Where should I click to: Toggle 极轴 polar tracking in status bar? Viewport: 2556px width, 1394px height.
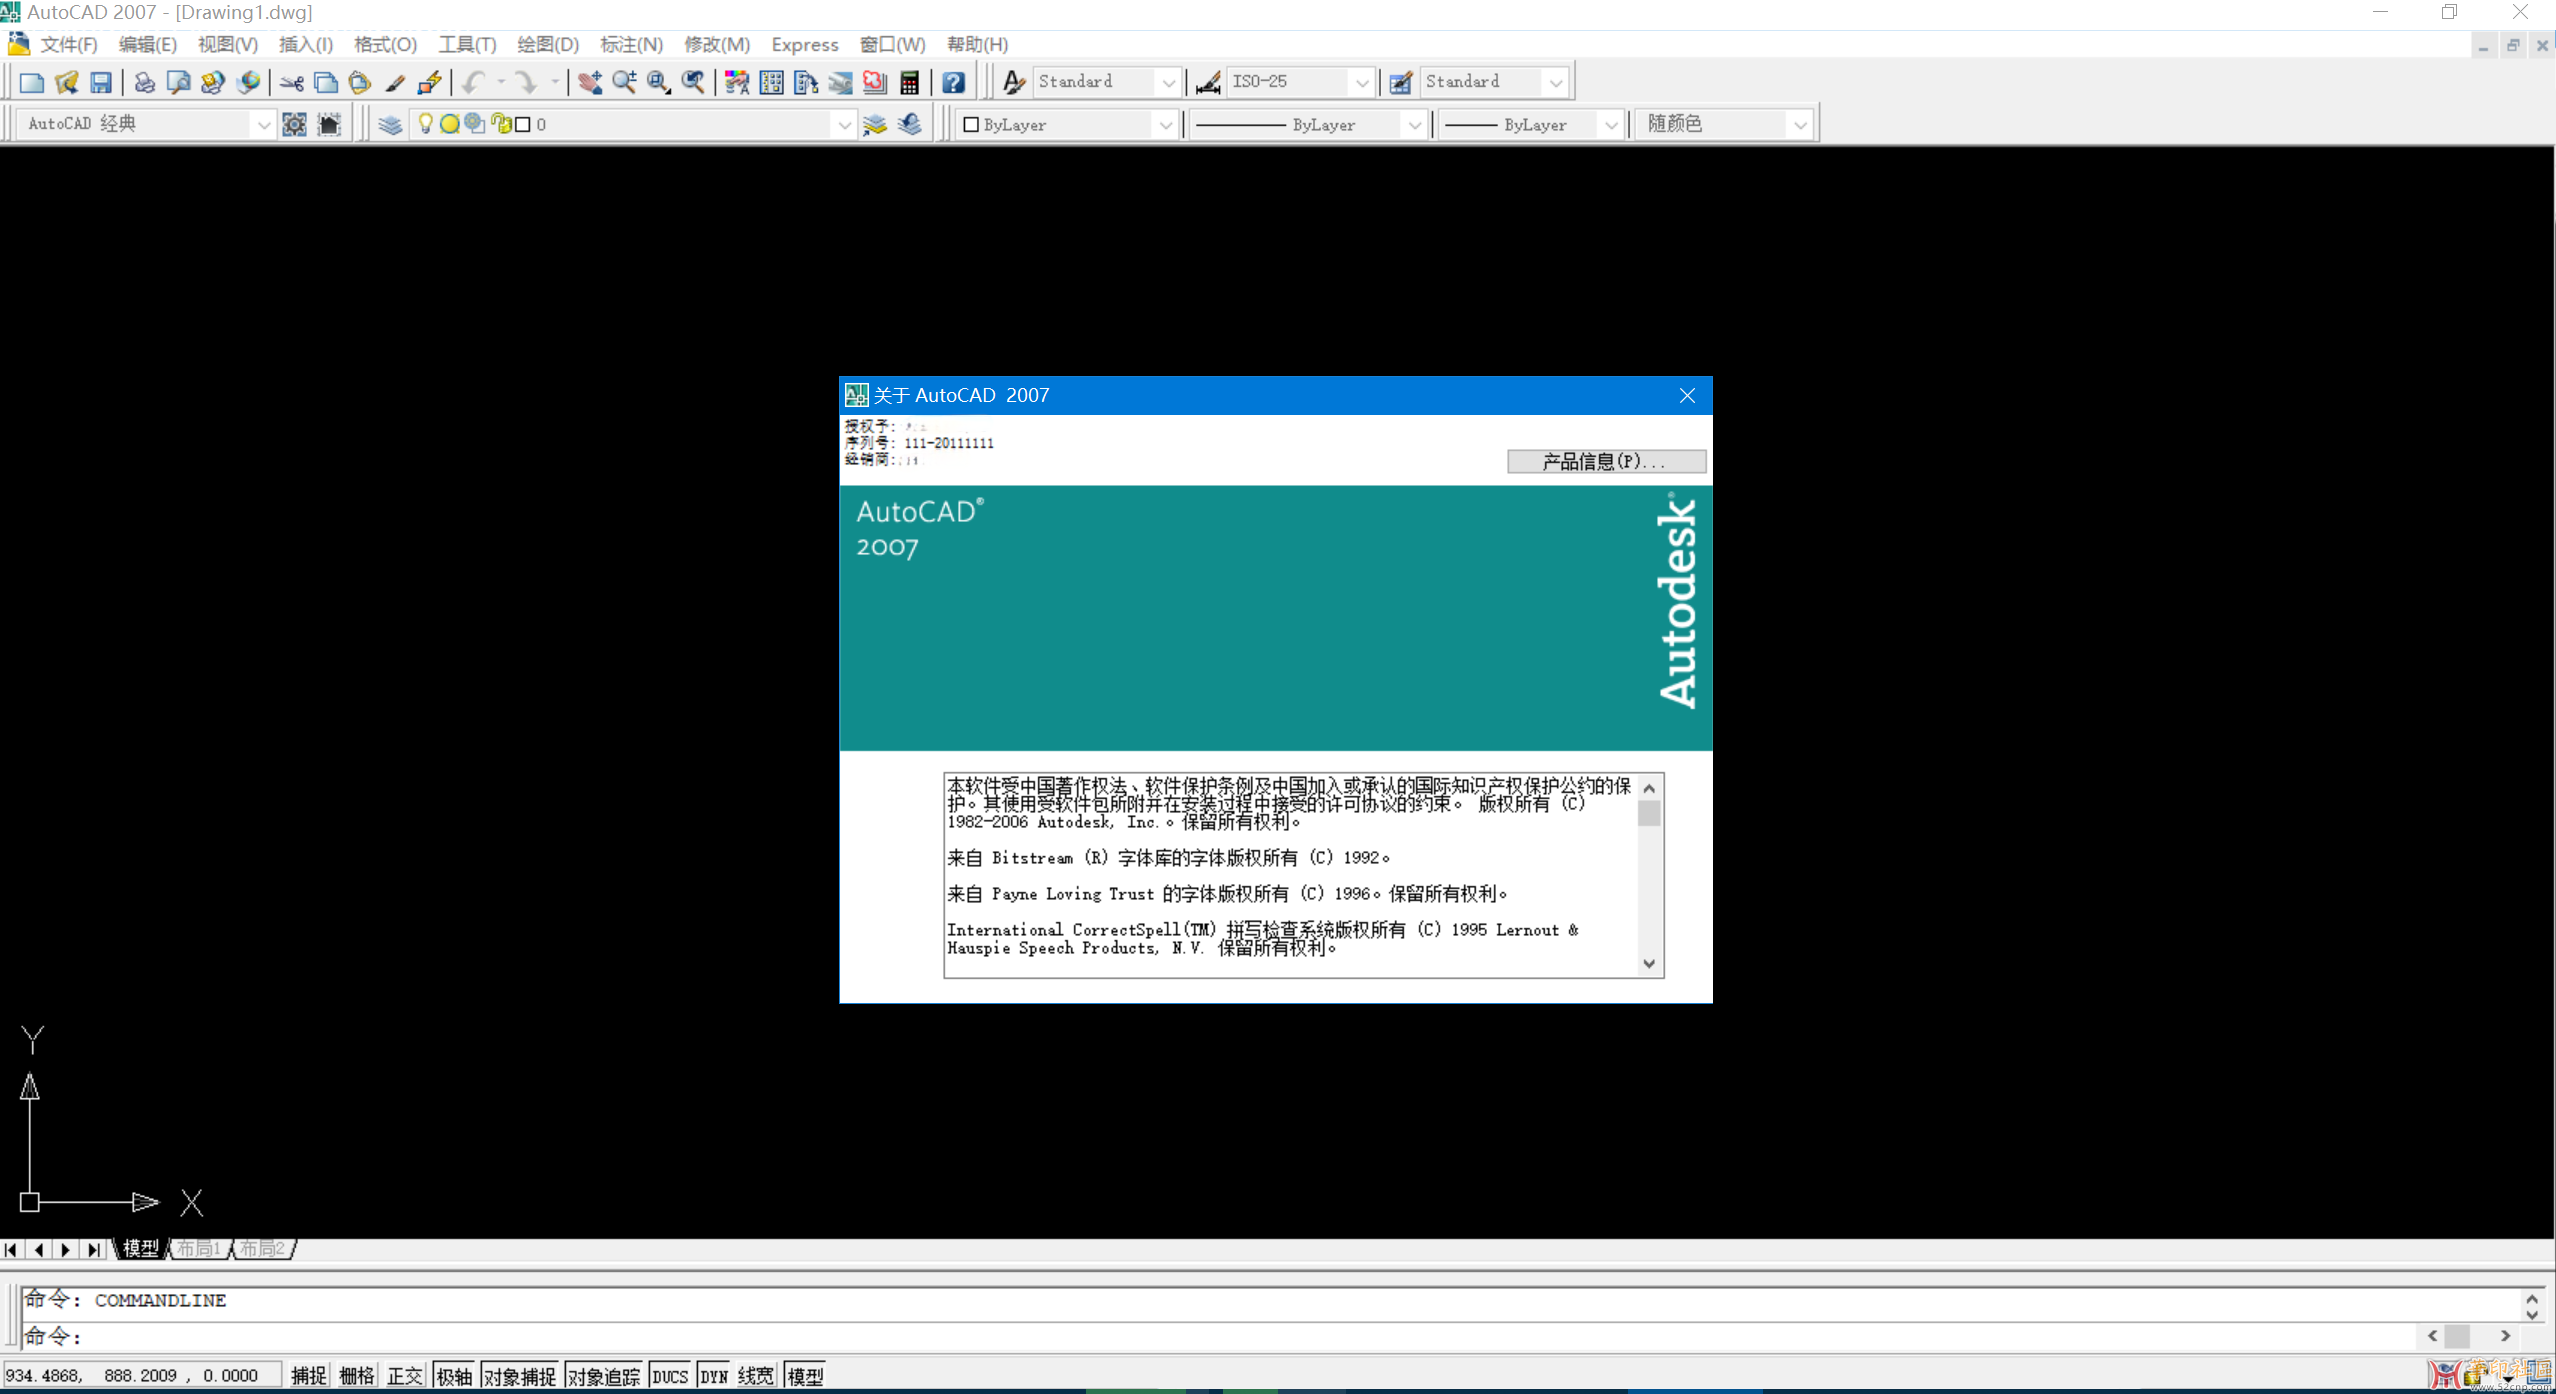[455, 1376]
